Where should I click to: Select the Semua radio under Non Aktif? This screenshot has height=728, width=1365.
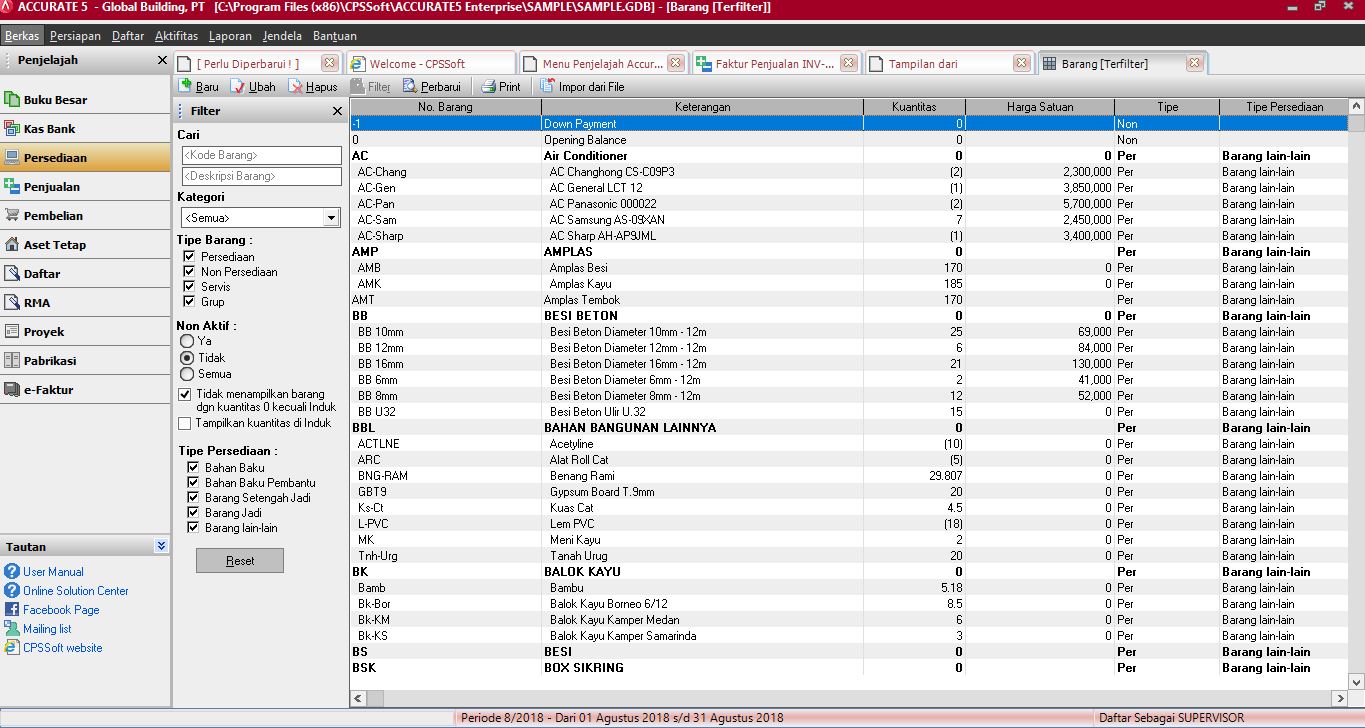pyautogui.click(x=187, y=374)
